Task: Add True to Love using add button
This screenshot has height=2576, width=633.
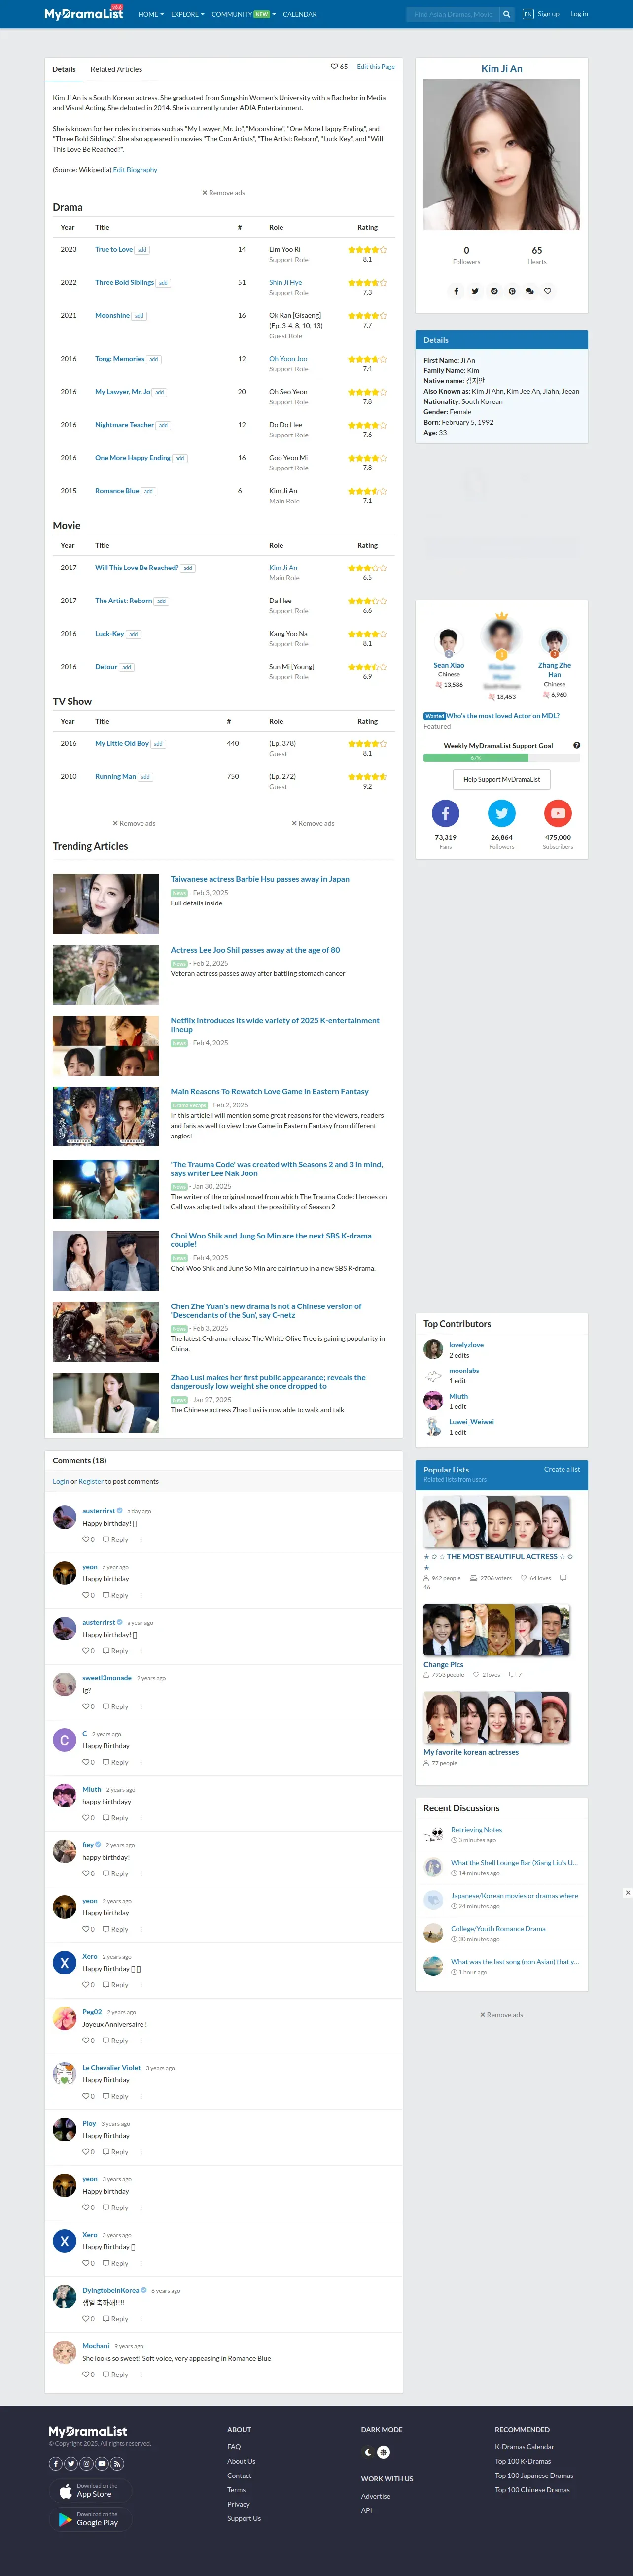Action: click(x=142, y=250)
